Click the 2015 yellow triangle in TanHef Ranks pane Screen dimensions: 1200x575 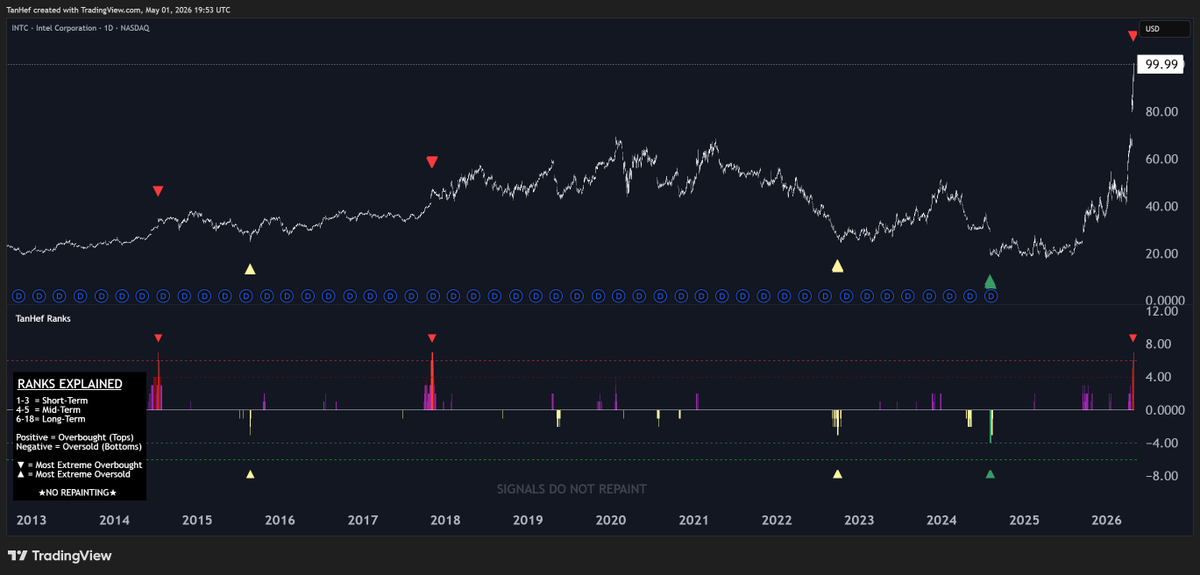[x=251, y=475]
